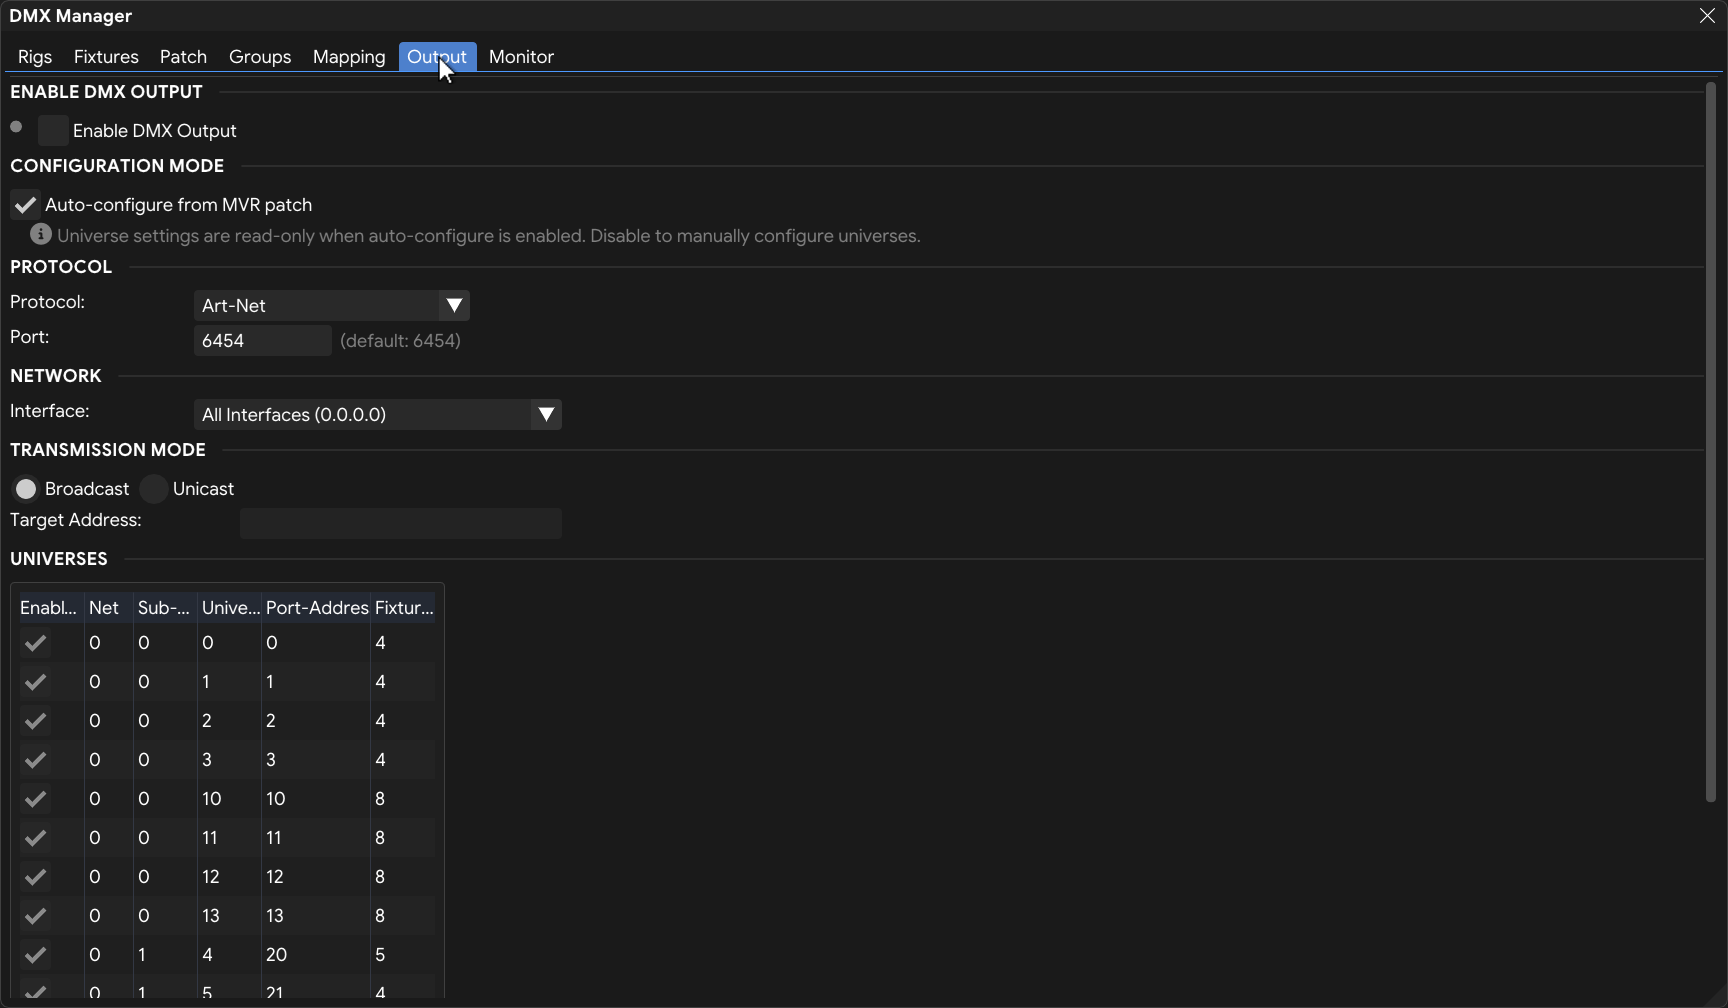Image resolution: width=1728 pixels, height=1008 pixels.
Task: Open the Patch tab
Action: click(183, 57)
